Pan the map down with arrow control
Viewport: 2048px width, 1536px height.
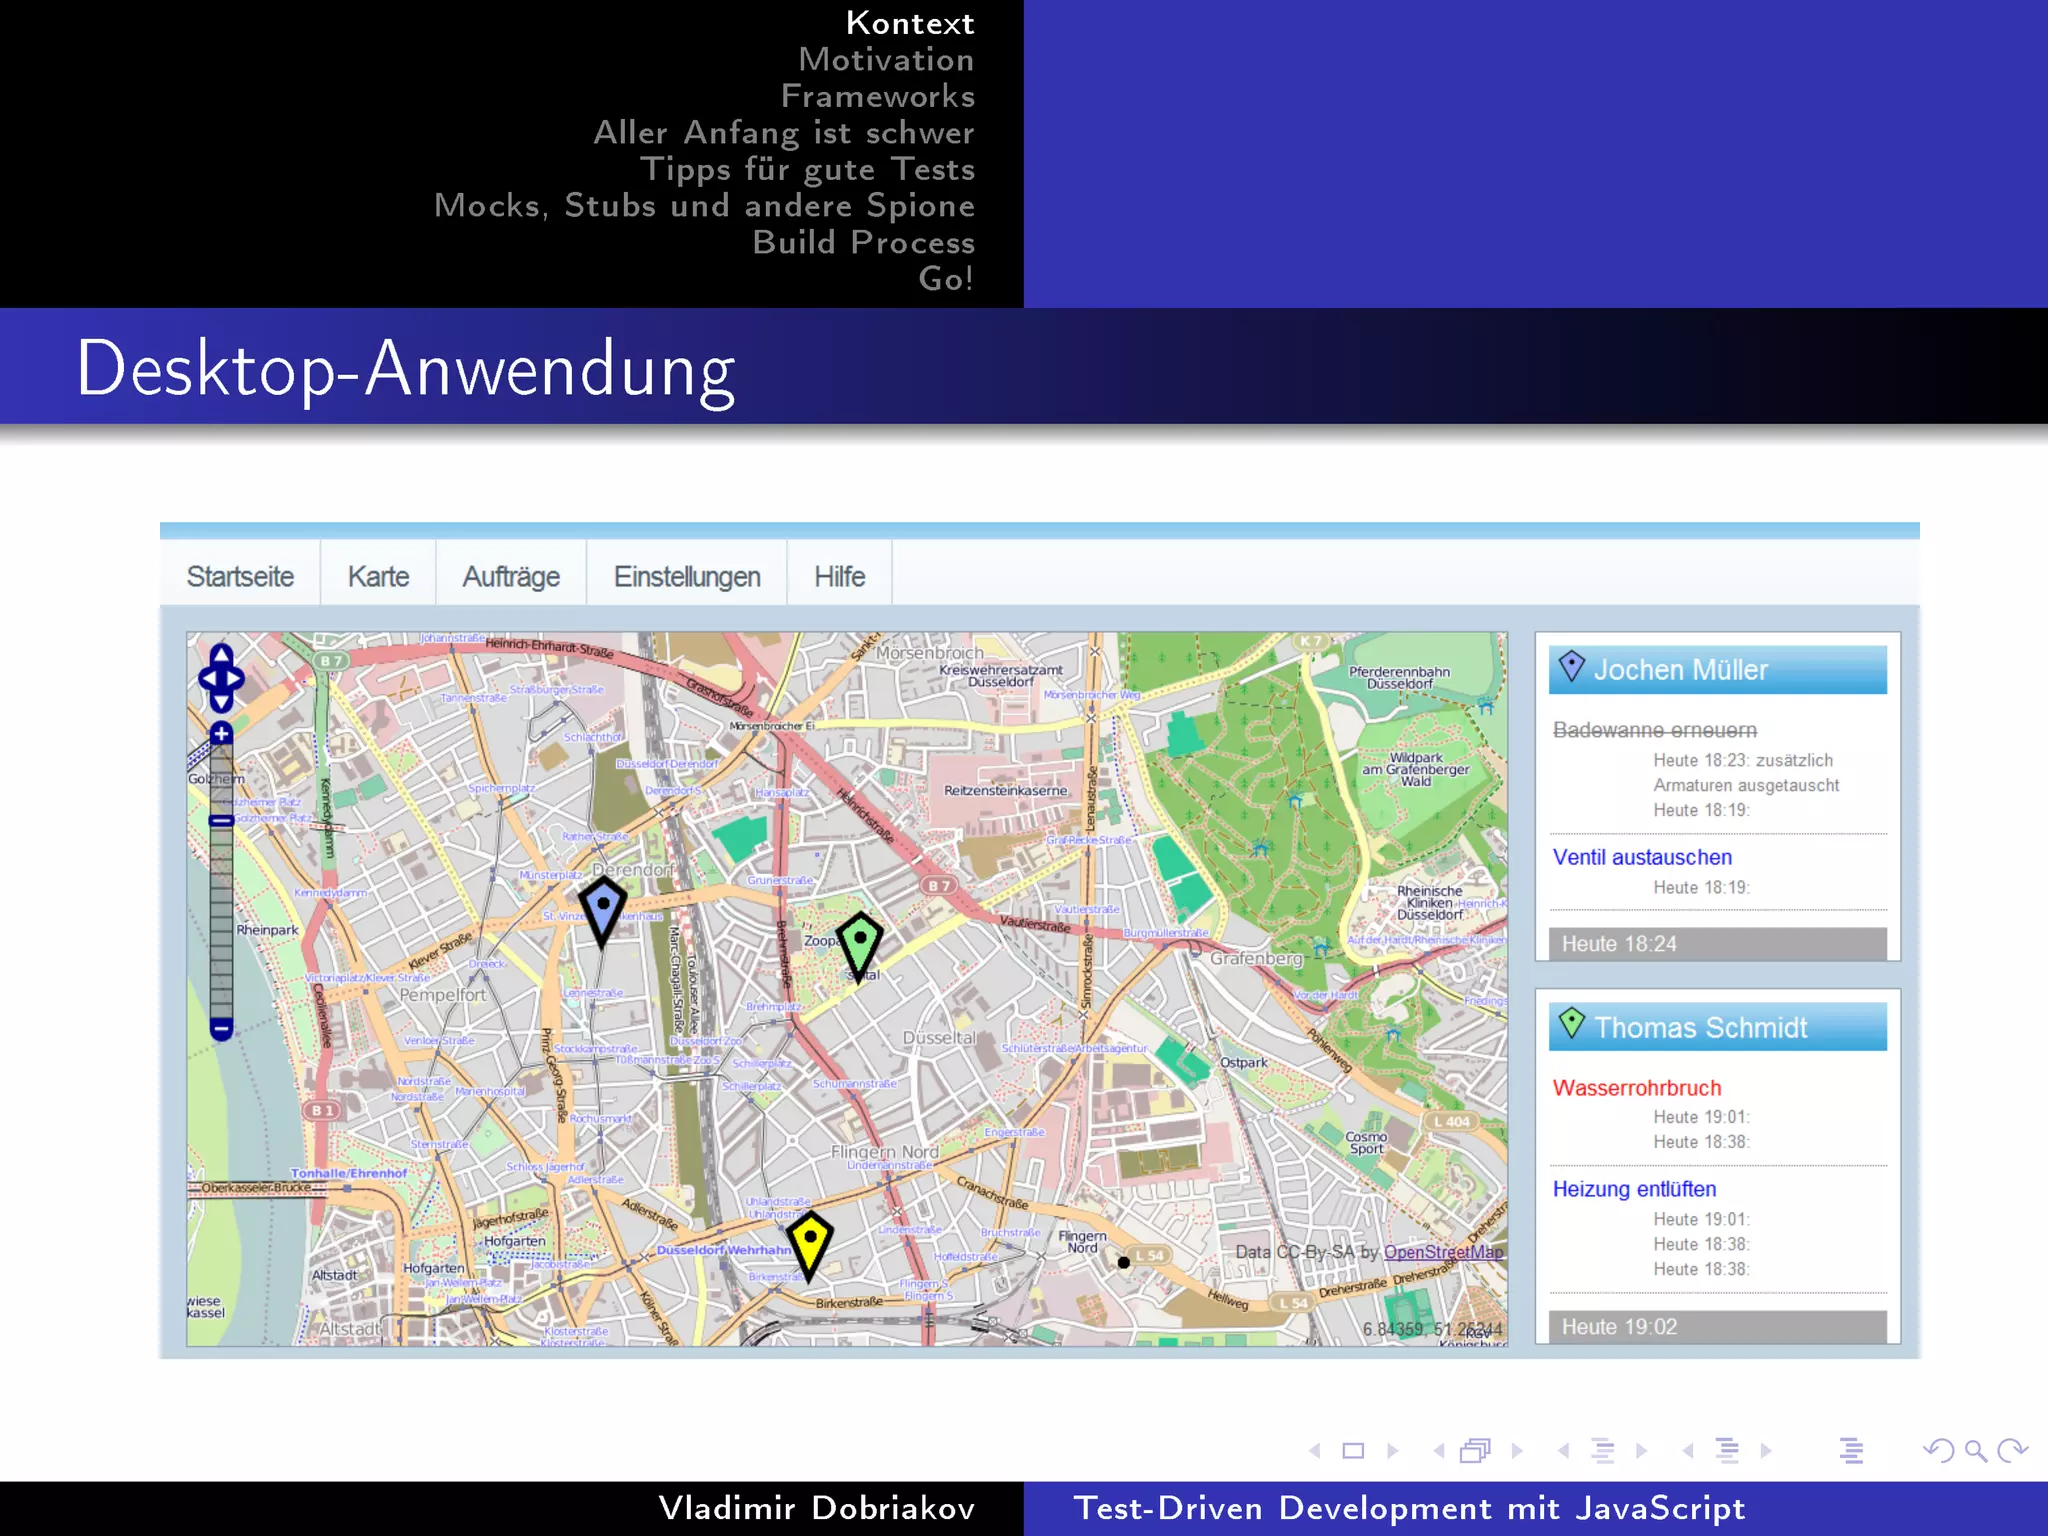point(221,702)
